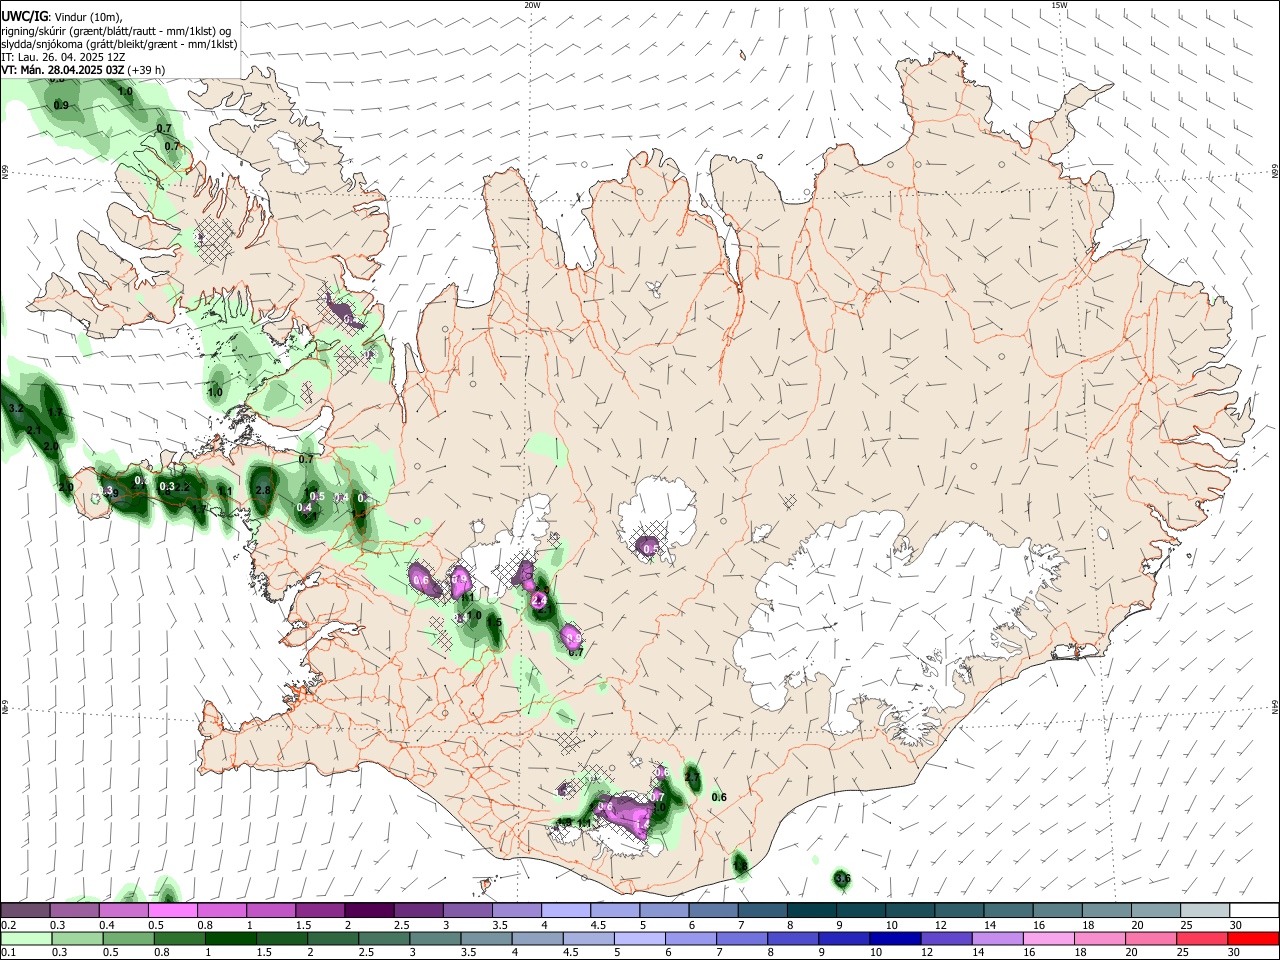The image size is (1280, 960).
Task: Click the bright pink swatch in upper legend row
Action: (172, 910)
